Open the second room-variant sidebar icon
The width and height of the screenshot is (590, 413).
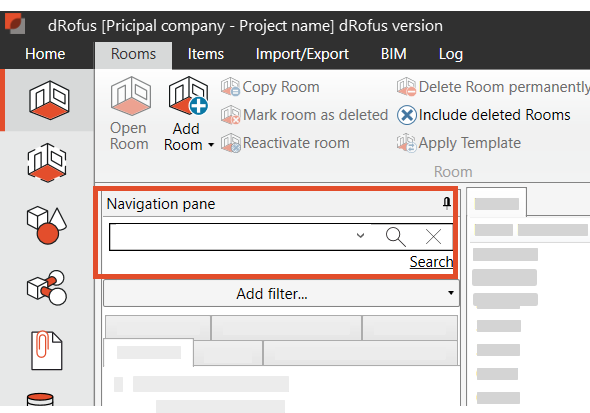coord(47,162)
